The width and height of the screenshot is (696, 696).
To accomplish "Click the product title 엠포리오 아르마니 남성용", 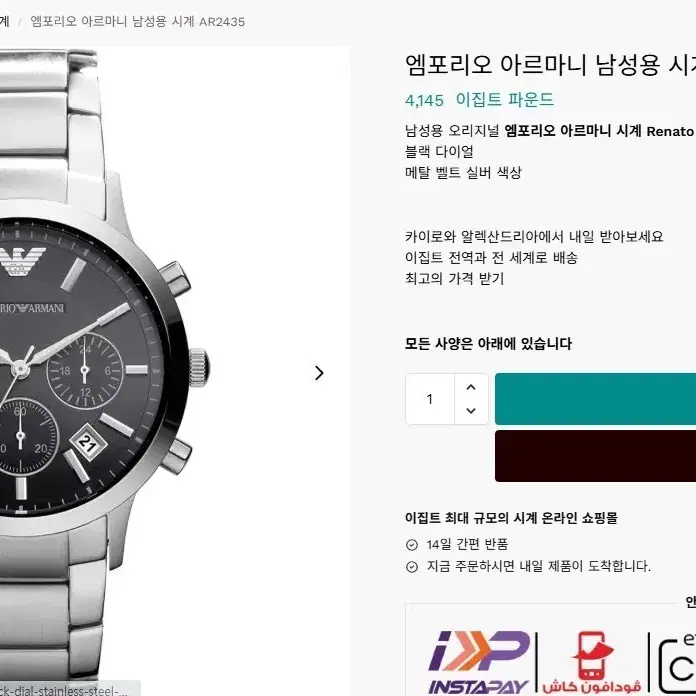I will click(x=550, y=65).
